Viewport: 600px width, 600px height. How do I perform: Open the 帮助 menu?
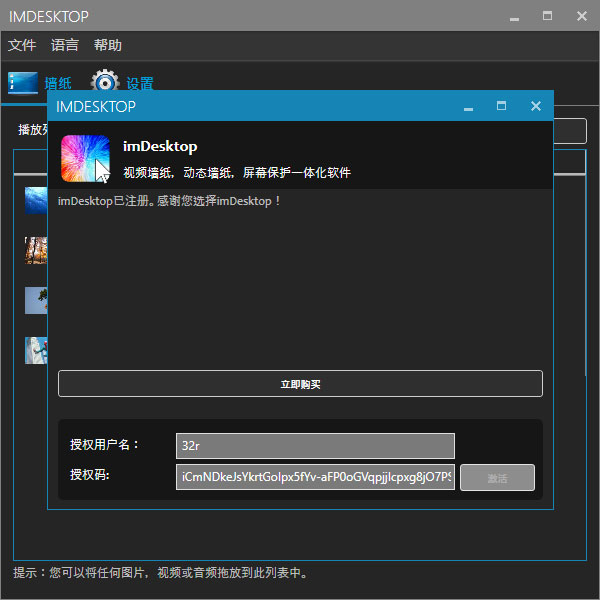pos(108,45)
